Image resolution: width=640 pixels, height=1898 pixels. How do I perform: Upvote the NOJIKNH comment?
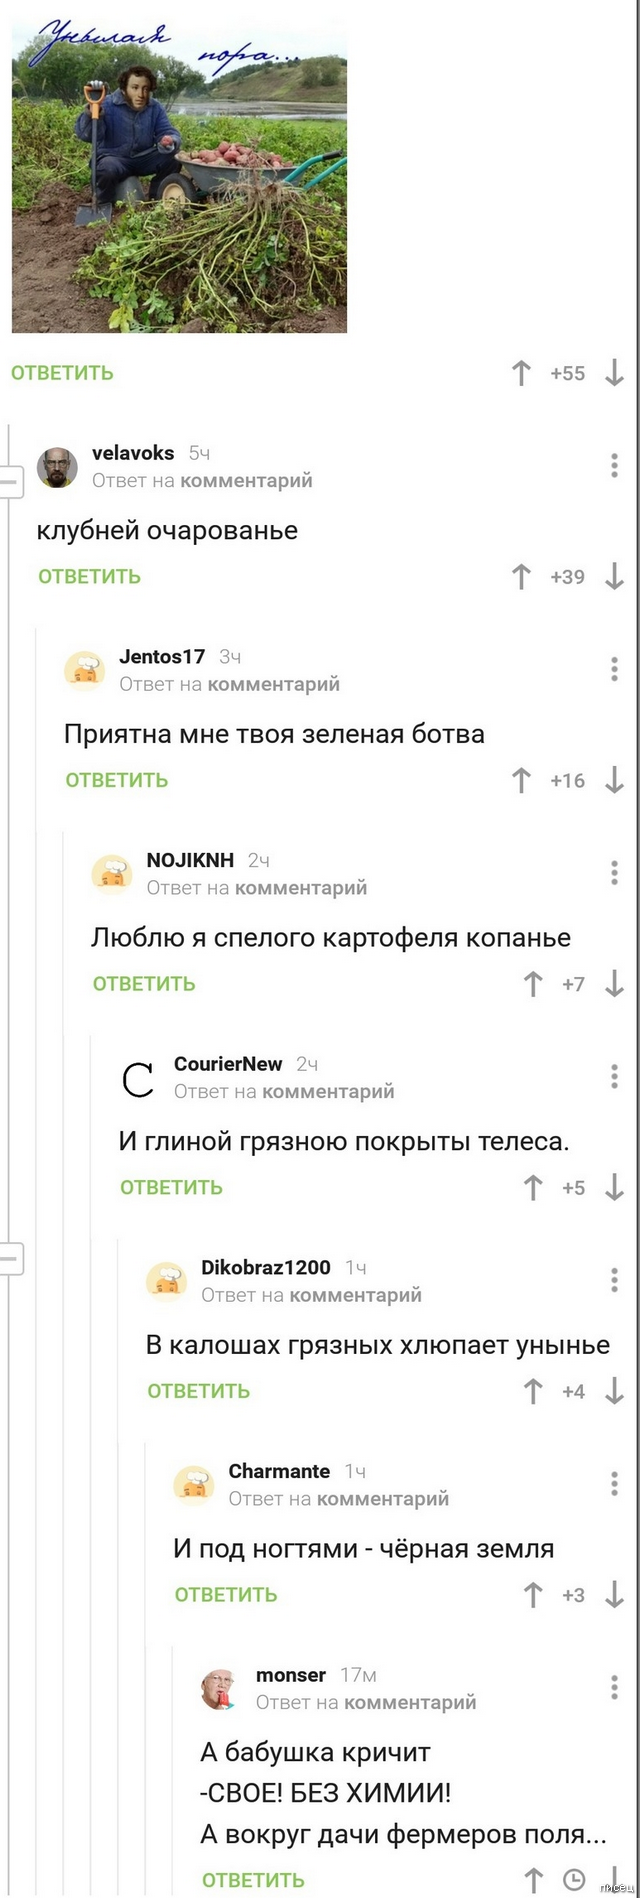pyautogui.click(x=533, y=984)
